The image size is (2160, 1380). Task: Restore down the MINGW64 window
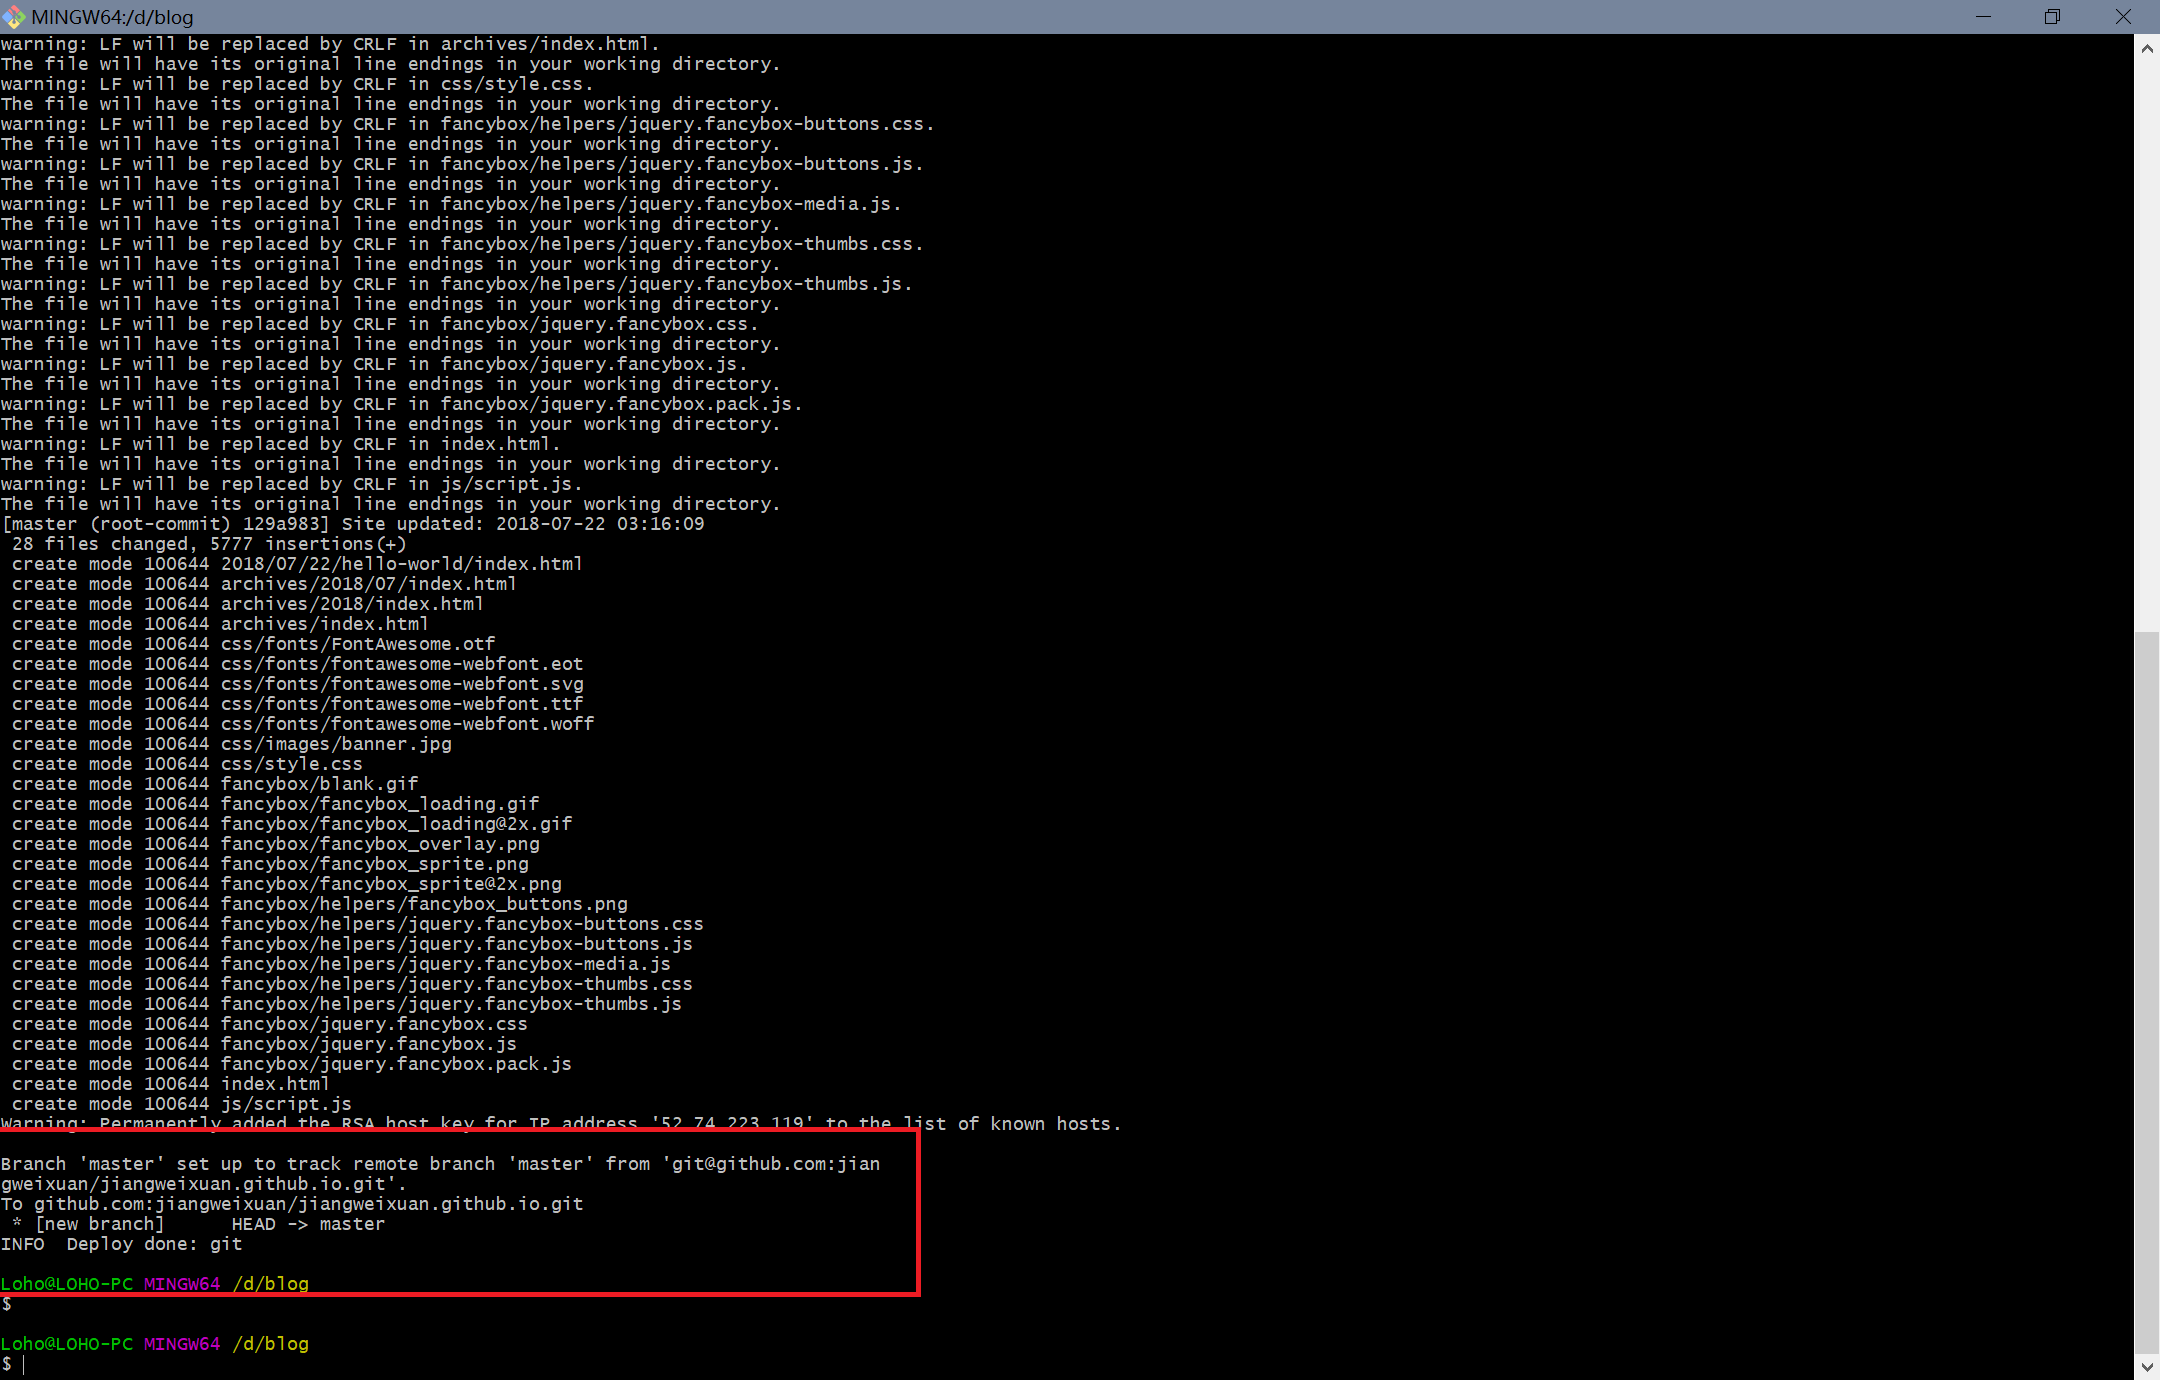[2053, 16]
